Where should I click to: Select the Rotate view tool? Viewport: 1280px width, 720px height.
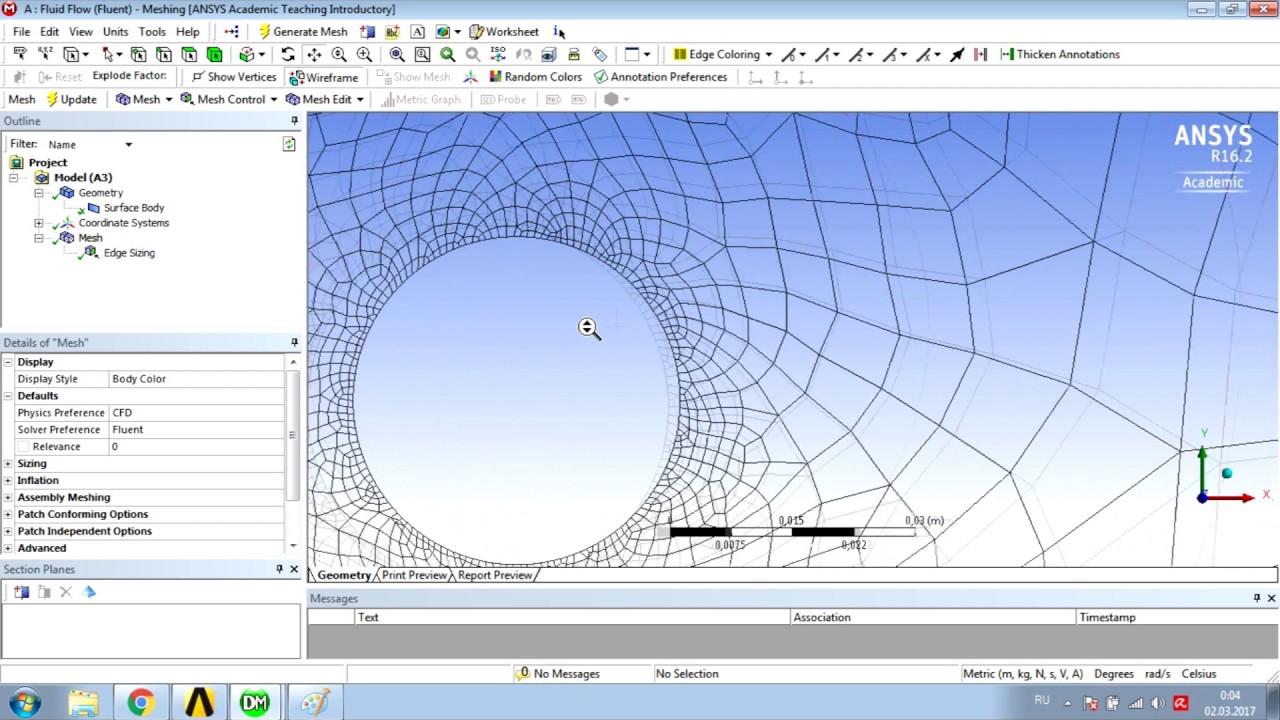[x=288, y=54]
